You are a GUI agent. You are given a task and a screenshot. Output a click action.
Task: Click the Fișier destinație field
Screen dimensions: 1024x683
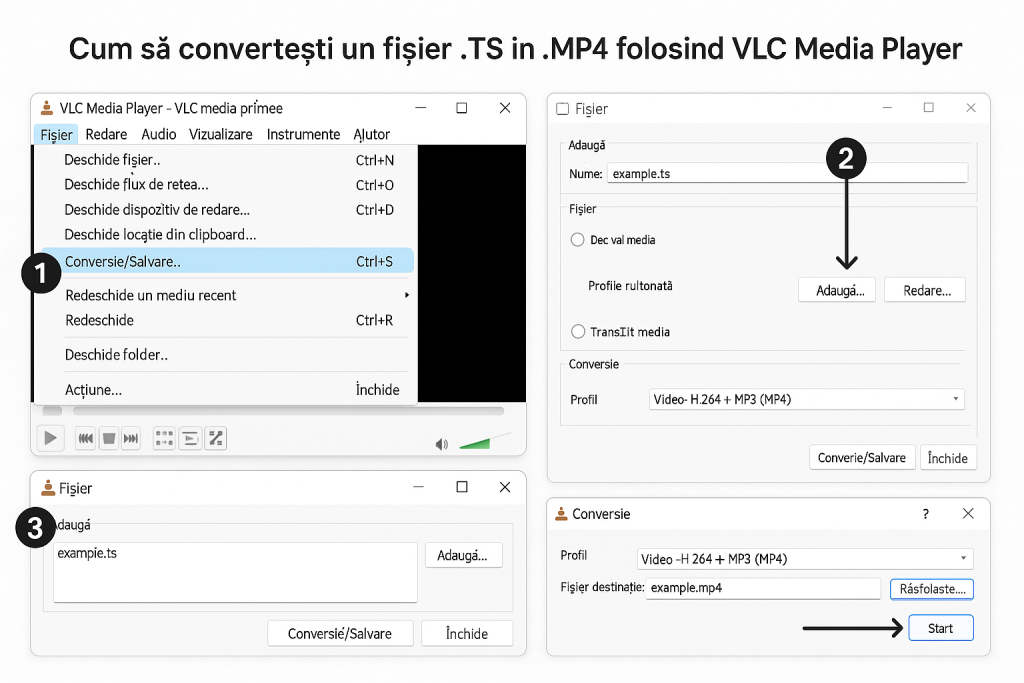click(763, 588)
